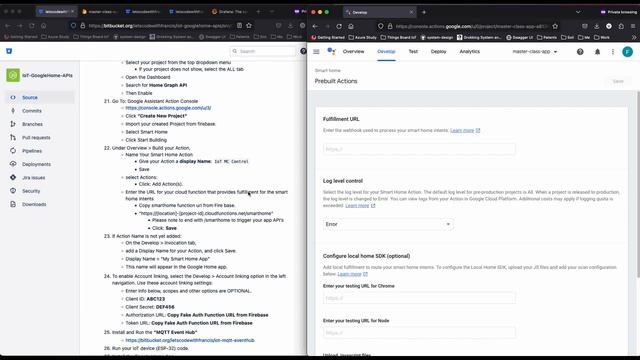Image resolution: width=640 pixels, height=360 pixels.
Task: Open downloads in Actions Console browser window
Action: (x=596, y=26)
